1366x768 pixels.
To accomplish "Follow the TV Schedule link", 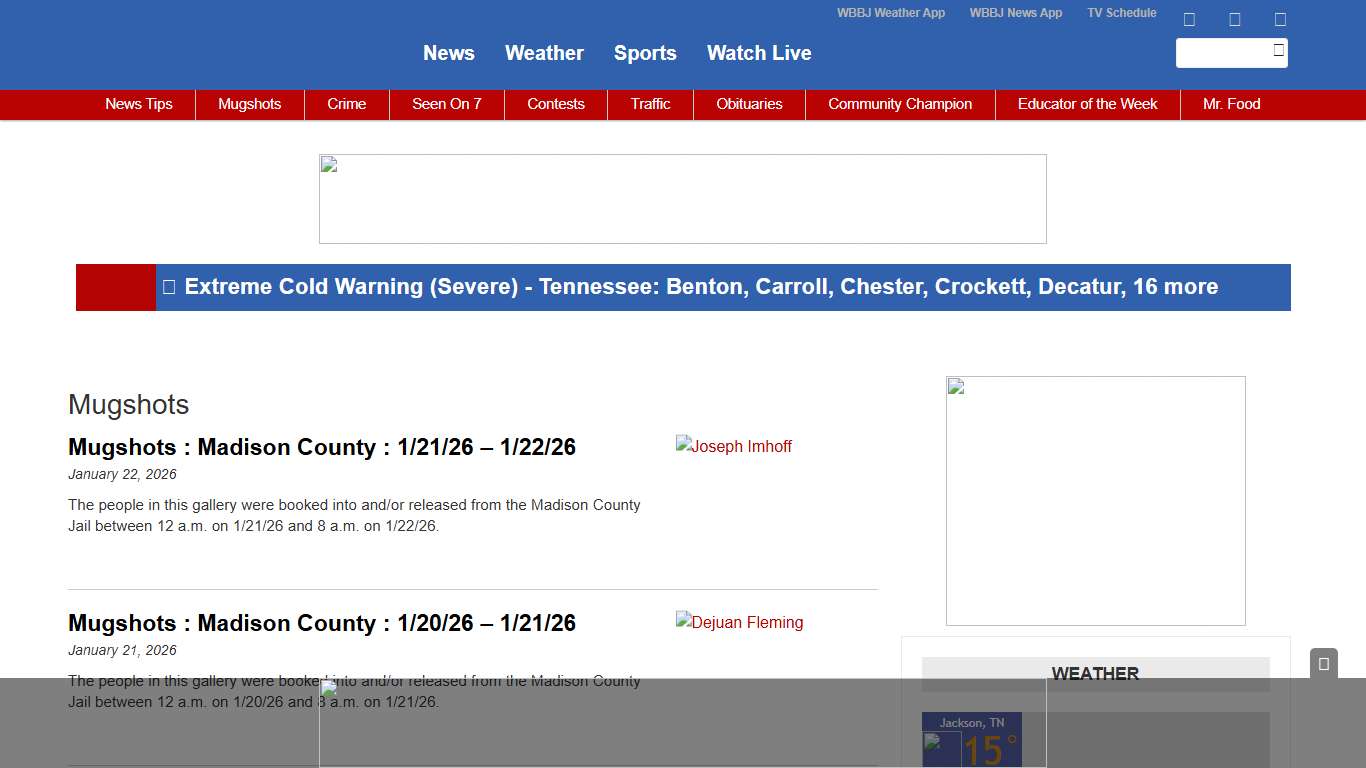I will [x=1121, y=13].
